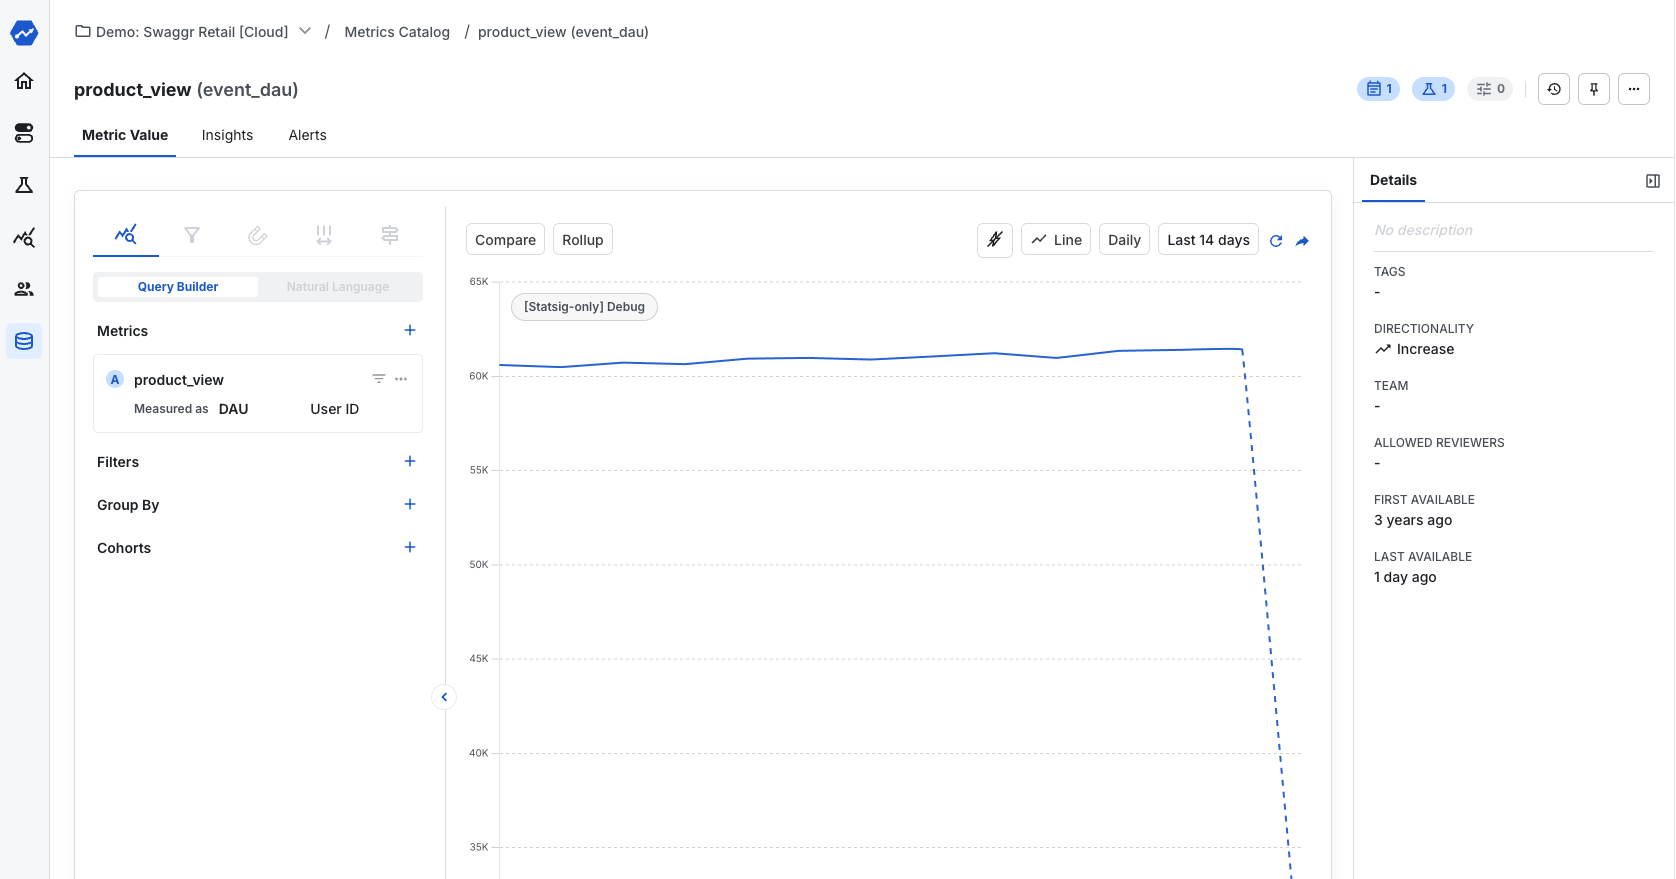The image size is (1676, 879).
Task: Open Users people icon in sidebar
Action: (24, 289)
